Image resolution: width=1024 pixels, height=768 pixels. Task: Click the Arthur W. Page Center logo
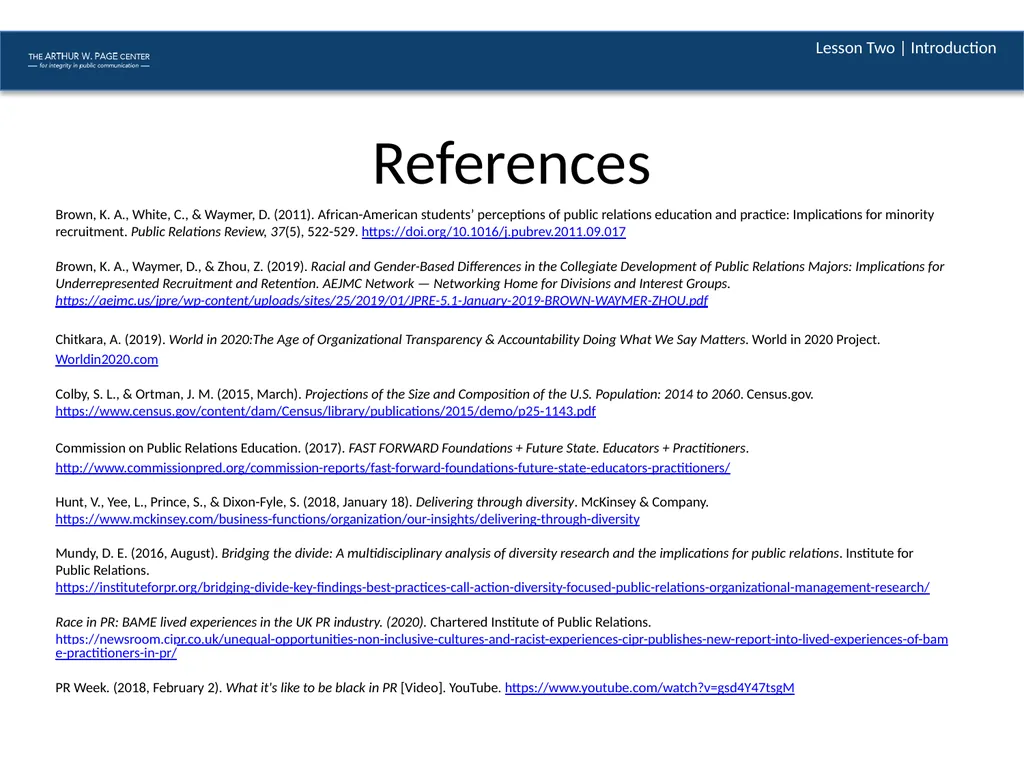point(89,60)
